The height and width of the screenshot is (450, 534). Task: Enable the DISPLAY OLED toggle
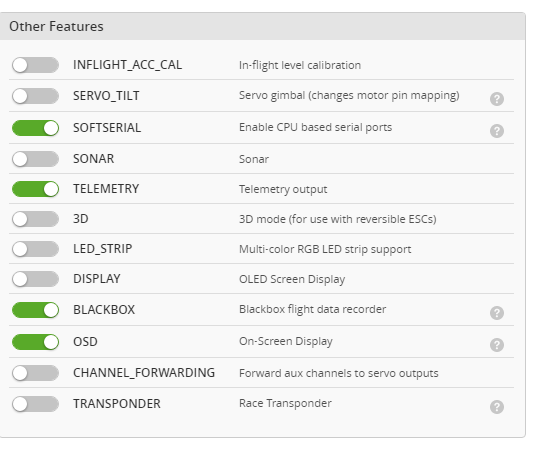(35, 279)
